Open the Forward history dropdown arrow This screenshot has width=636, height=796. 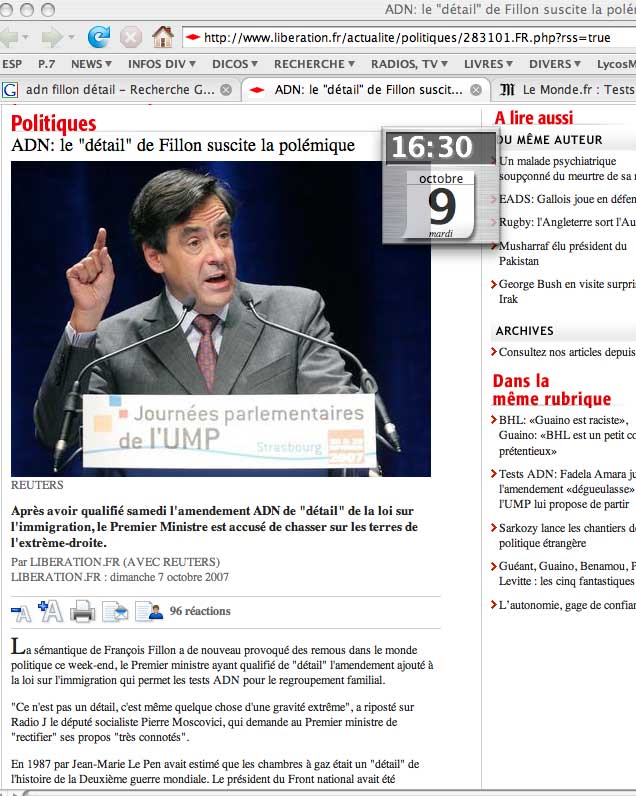pos(71,38)
